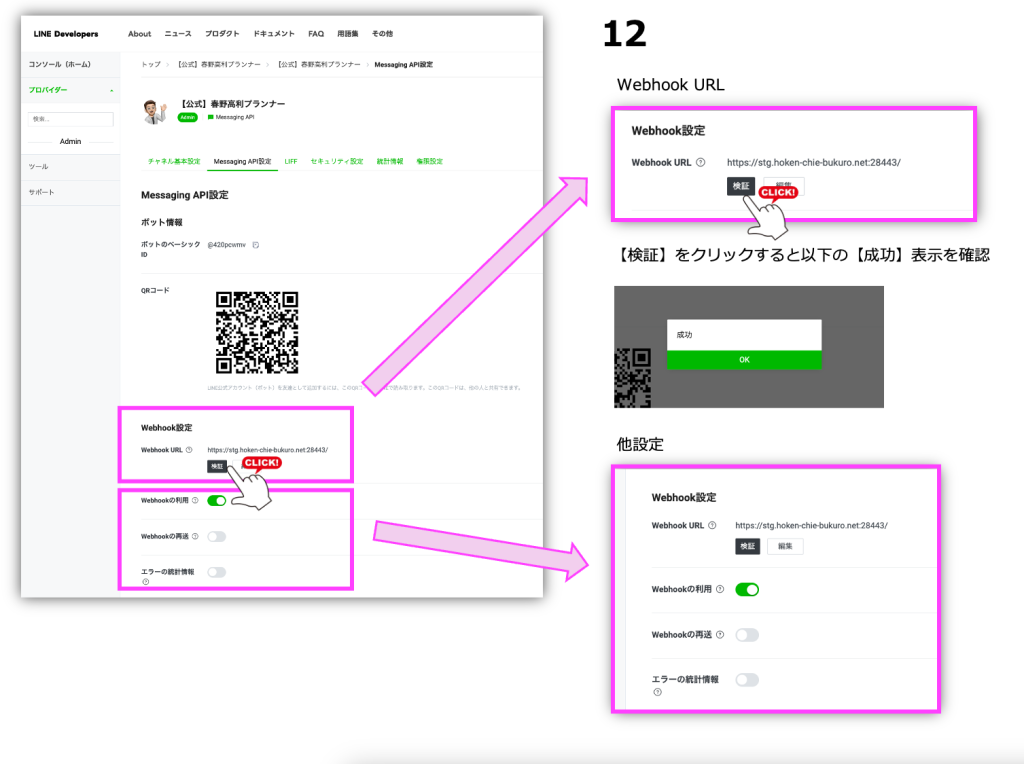Toggle Webhookの再送 switch in console page
This screenshot has width=1024, height=764.
(217, 536)
